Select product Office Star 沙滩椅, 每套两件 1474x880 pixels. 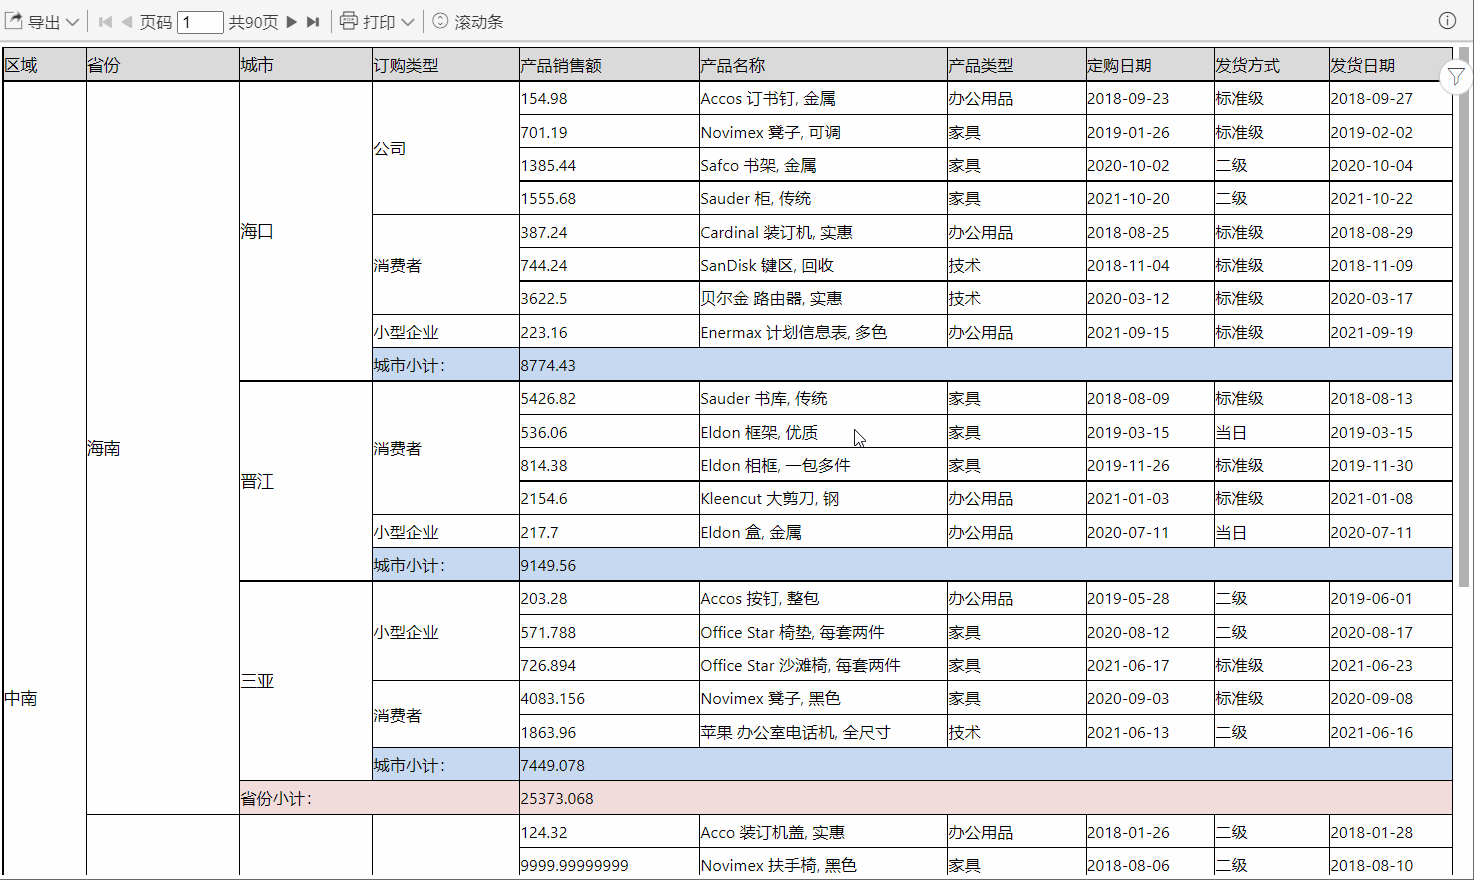[x=823, y=665]
